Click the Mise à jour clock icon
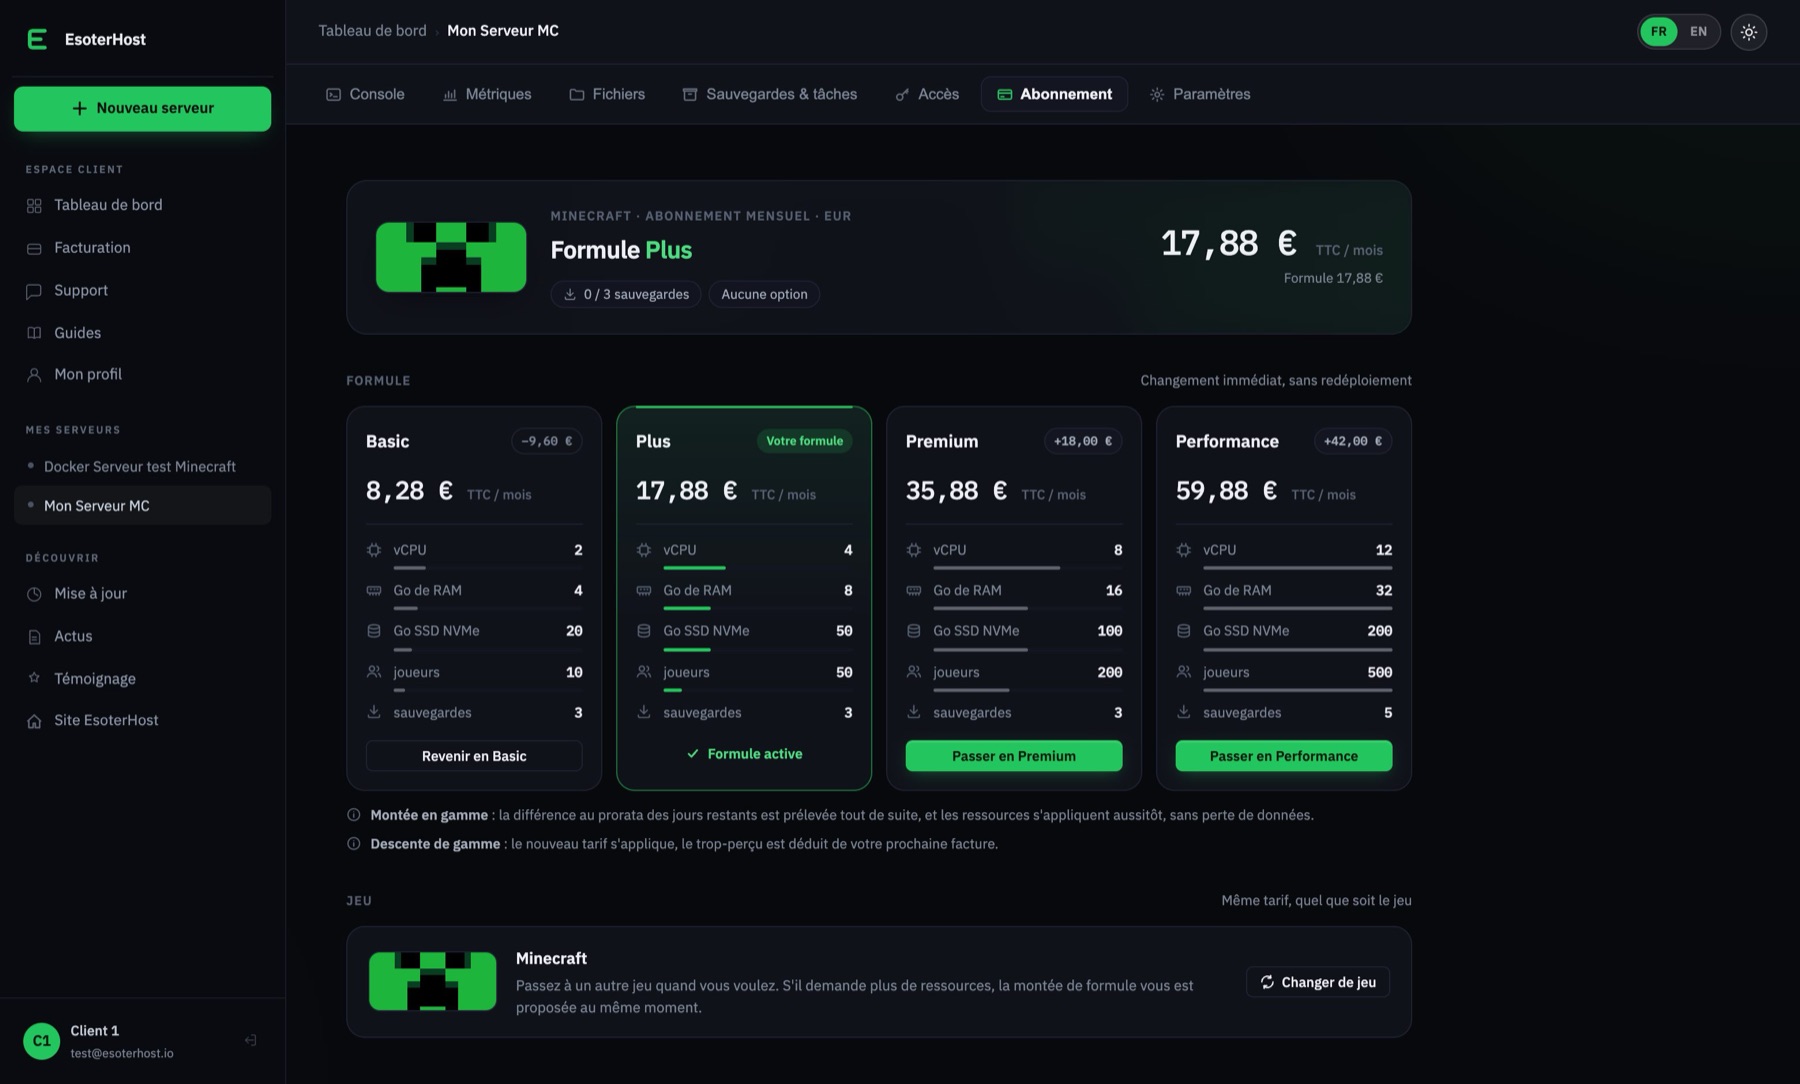Viewport: 1800px width, 1084px height. (x=34, y=594)
